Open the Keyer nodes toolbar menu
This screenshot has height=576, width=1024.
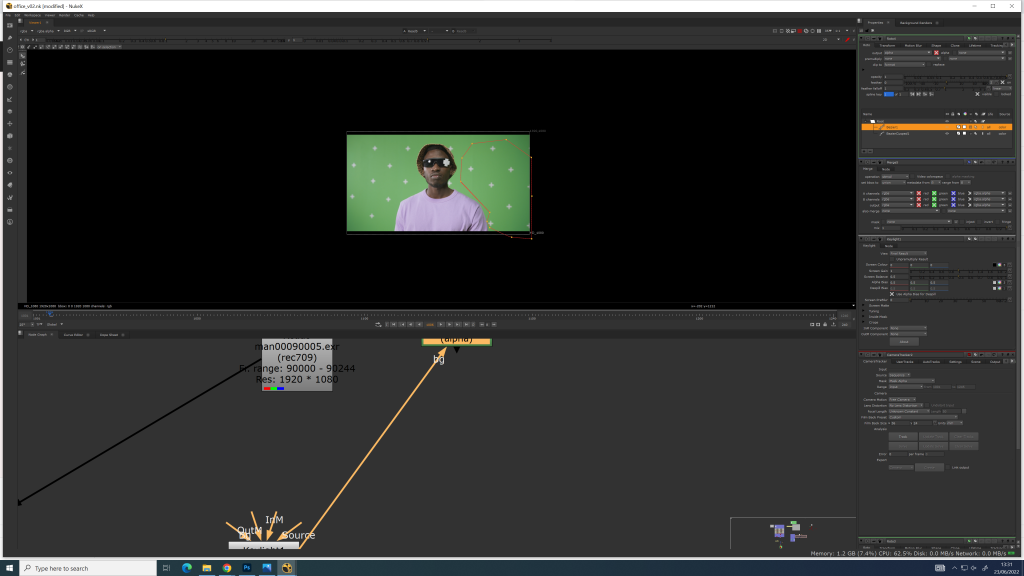point(10,99)
